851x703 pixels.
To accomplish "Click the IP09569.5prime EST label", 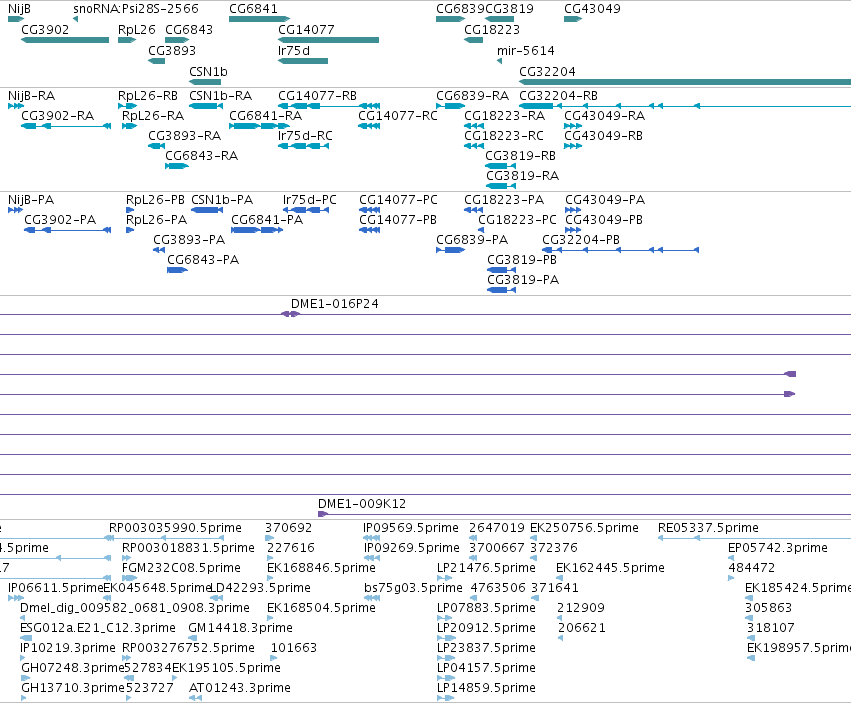I will [411, 528].
